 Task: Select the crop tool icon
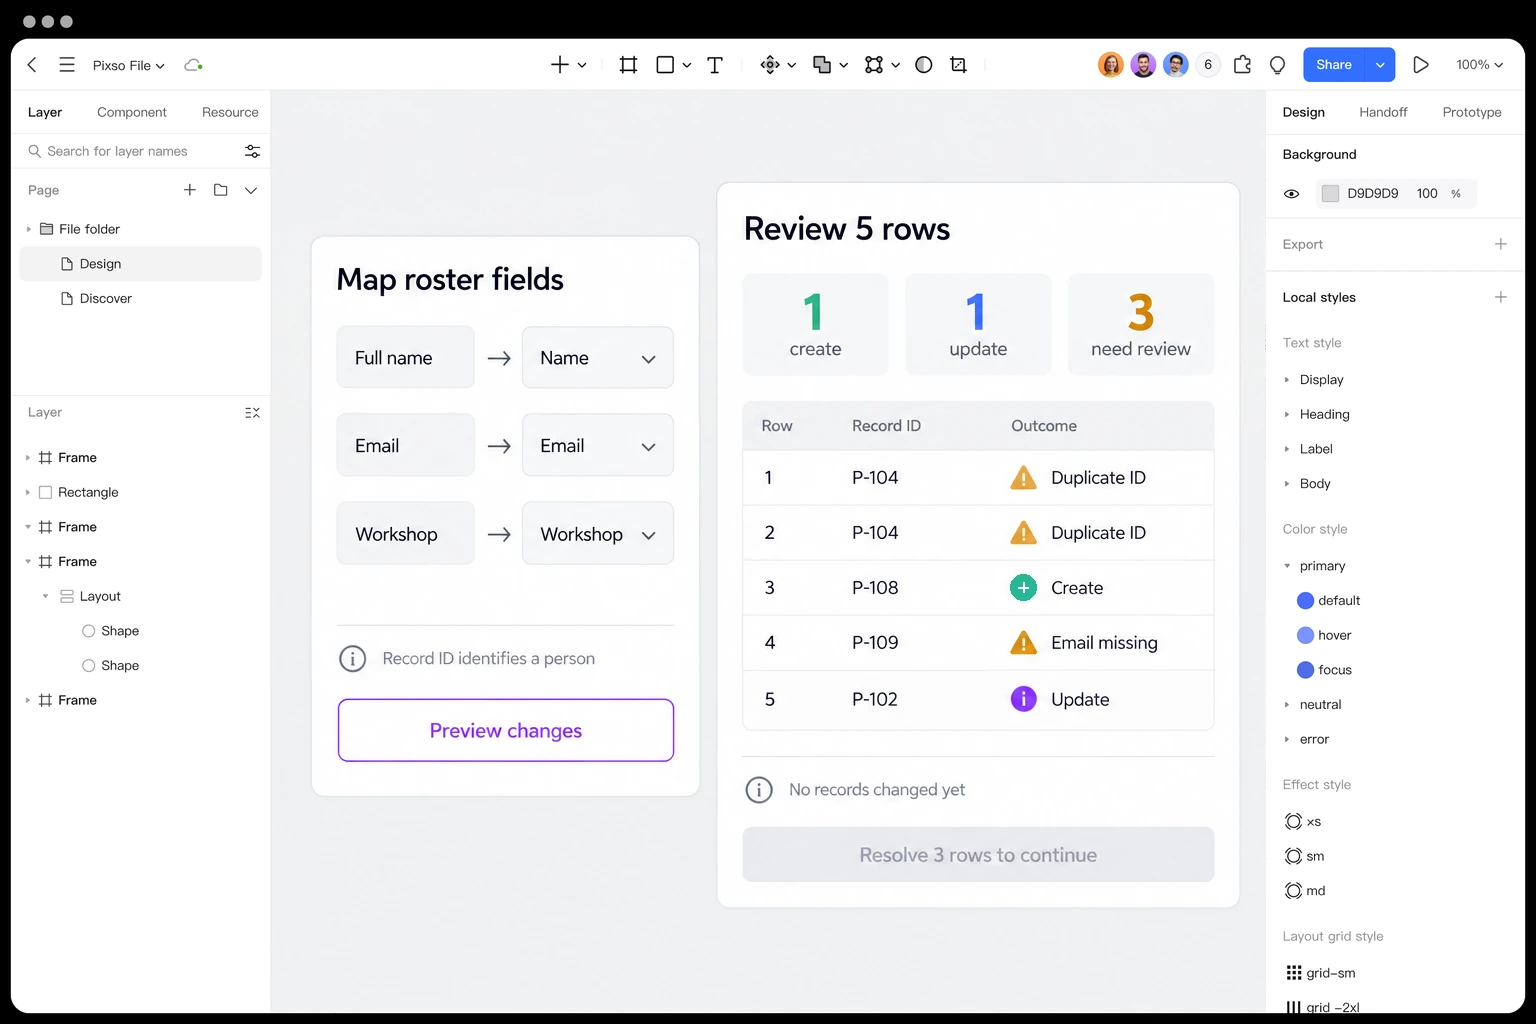[958, 65]
